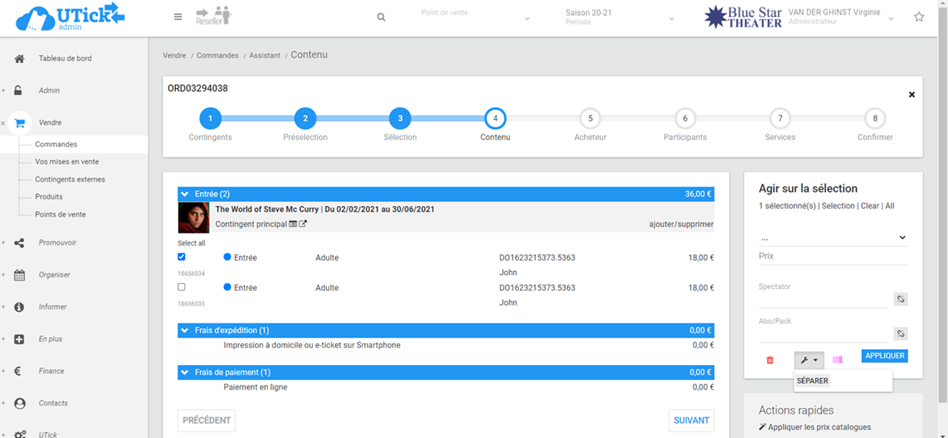The width and height of the screenshot is (948, 438).
Task: Collapse the Entrée (2) section
Action: (184, 194)
